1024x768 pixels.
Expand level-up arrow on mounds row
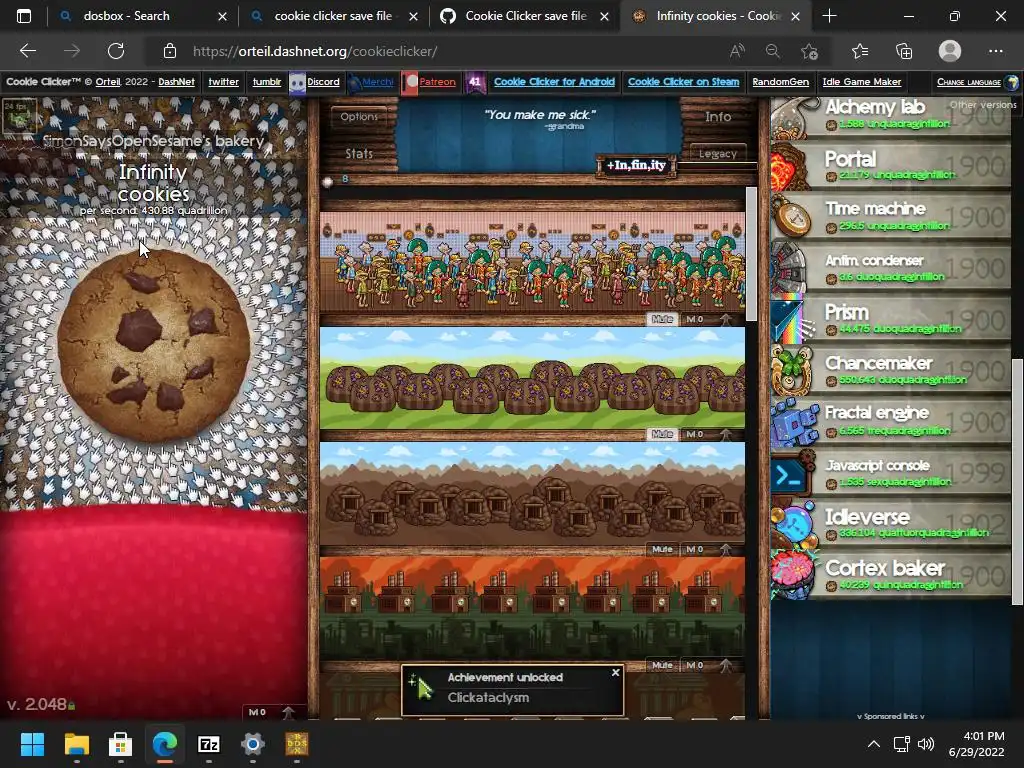click(x=726, y=434)
